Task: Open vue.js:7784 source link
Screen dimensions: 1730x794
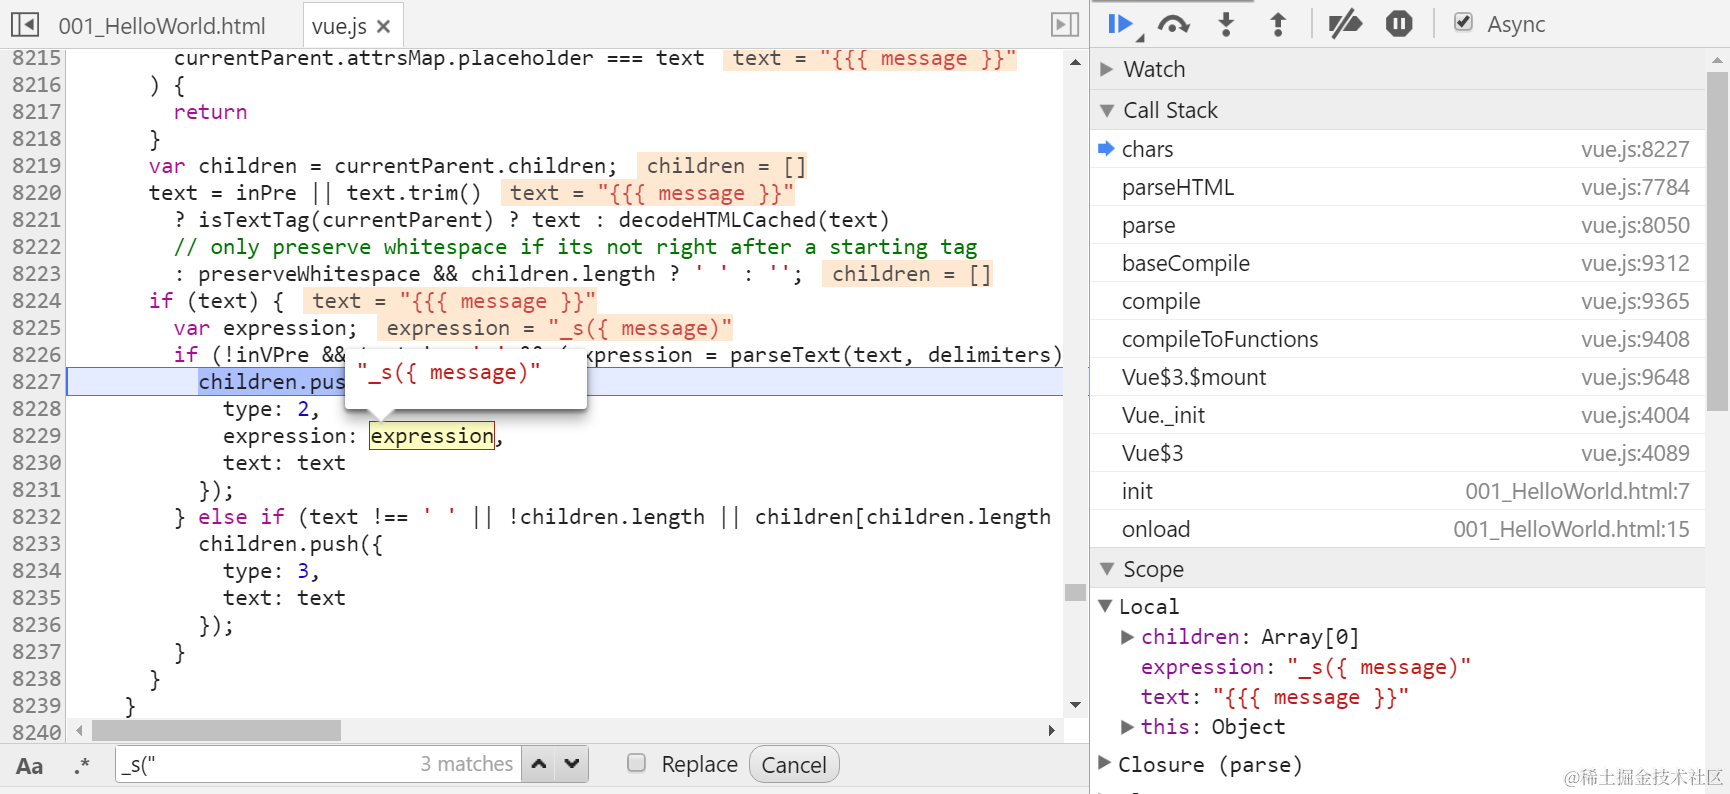Action: pyautogui.click(x=1635, y=187)
